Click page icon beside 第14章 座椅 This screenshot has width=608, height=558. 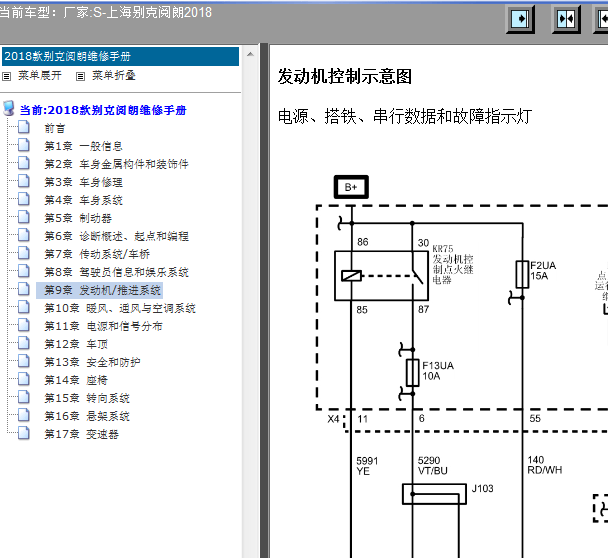(24, 379)
